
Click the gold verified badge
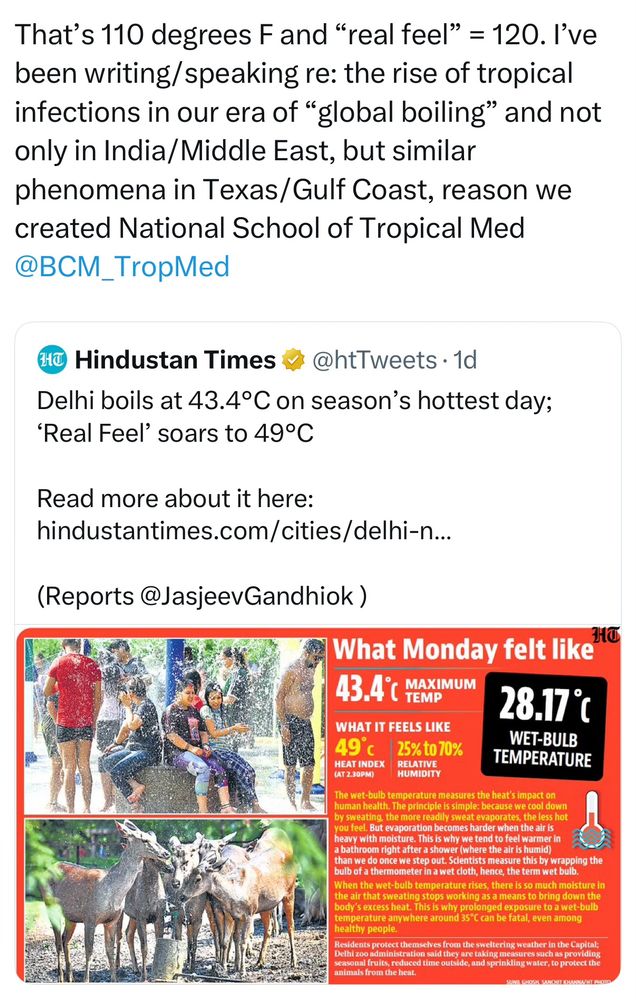(295, 359)
